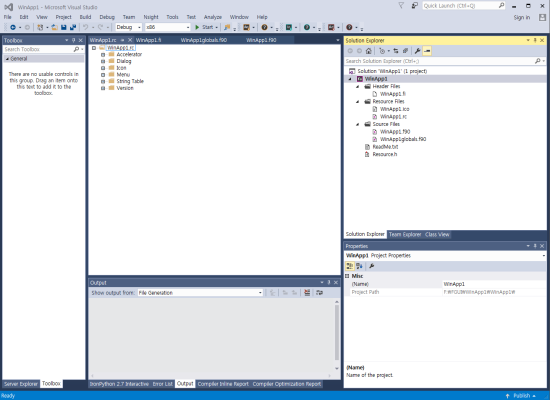The image size is (550, 400).
Task: Click Clear All icon in Output toolbar
Action: tap(307, 293)
